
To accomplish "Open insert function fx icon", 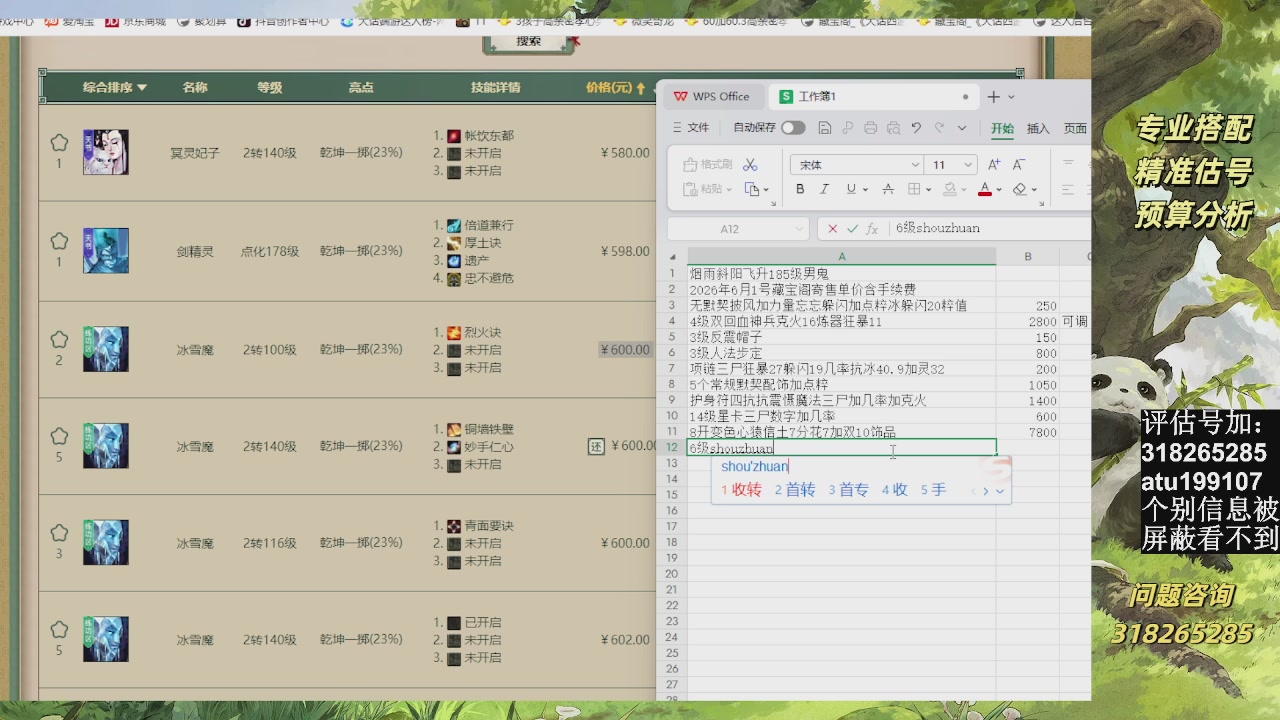I will pyautogui.click(x=873, y=229).
